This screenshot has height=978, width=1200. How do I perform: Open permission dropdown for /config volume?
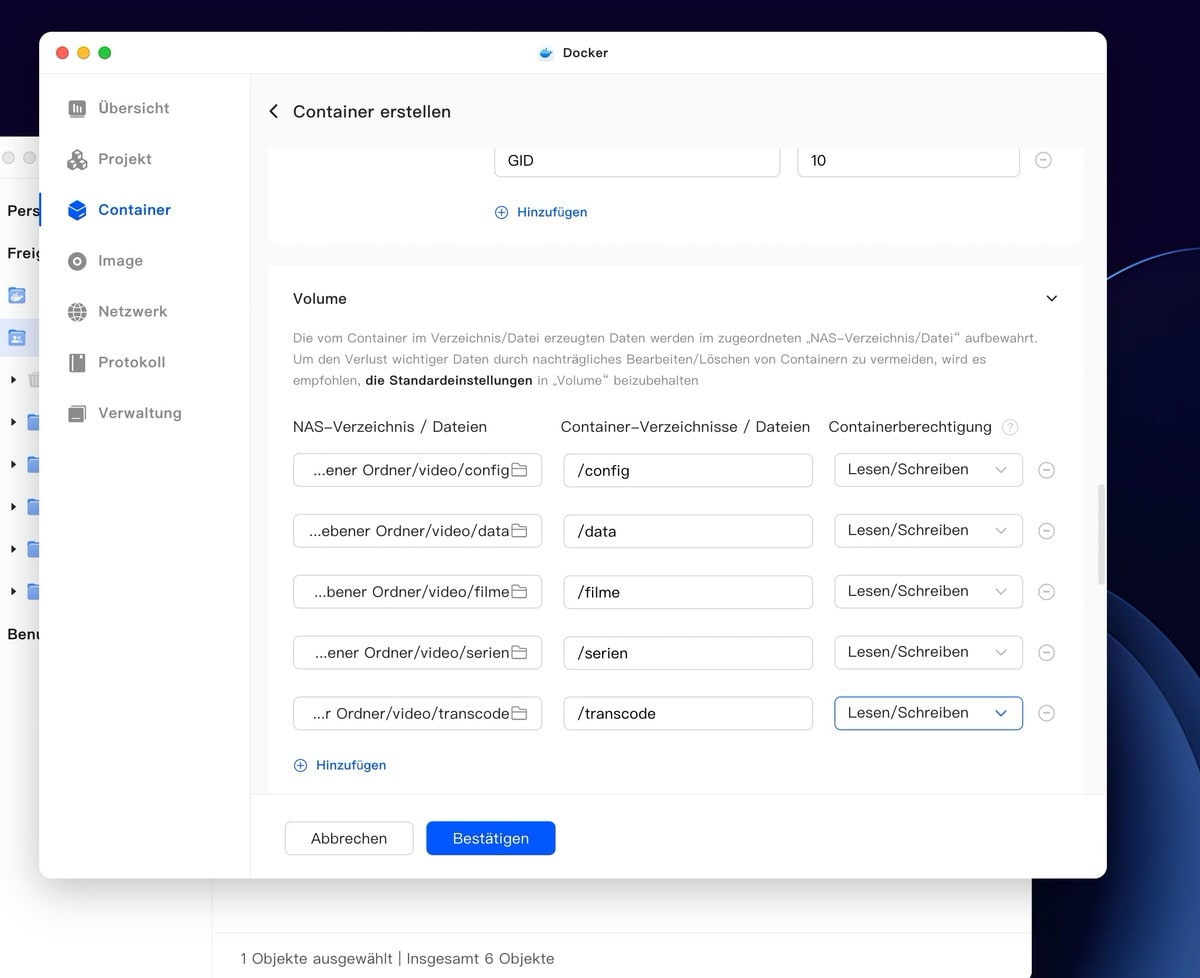[x=927, y=470]
